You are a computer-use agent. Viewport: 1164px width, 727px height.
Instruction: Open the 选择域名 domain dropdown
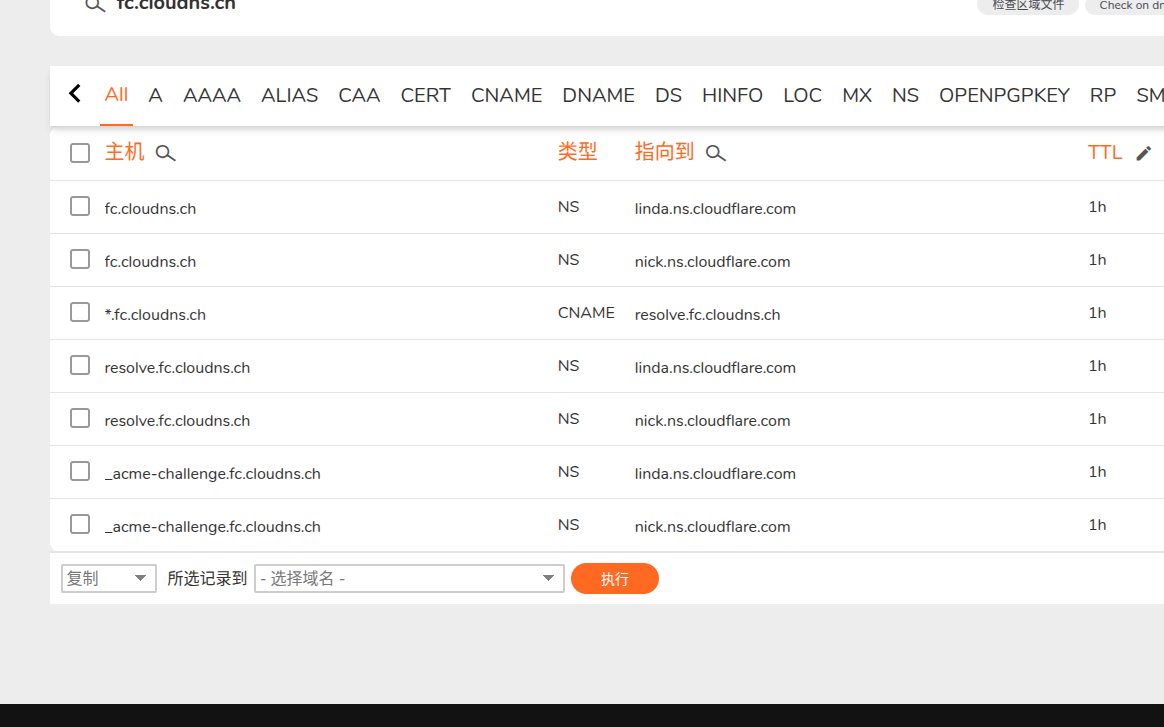(408, 578)
